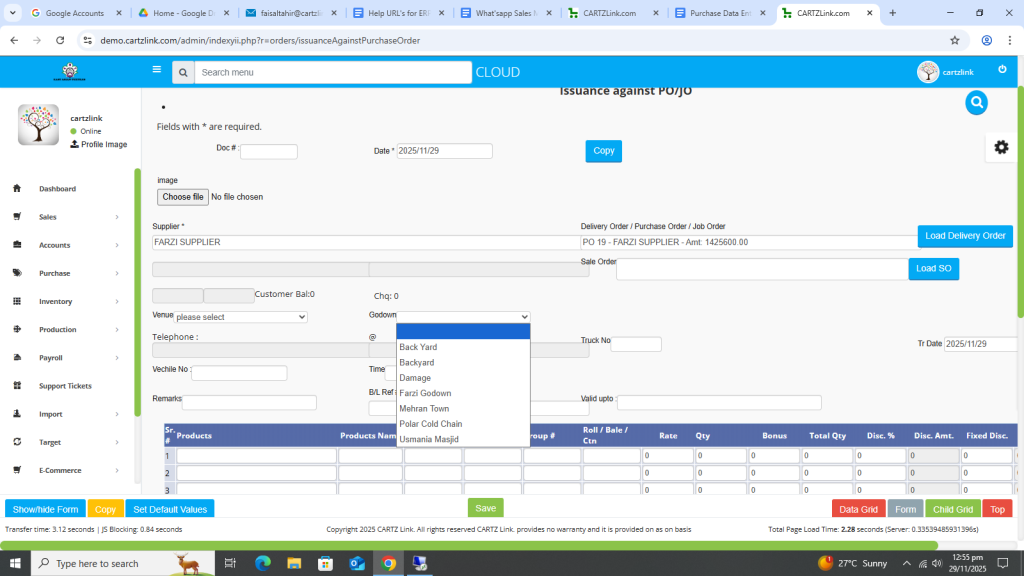The image size is (1024, 576).
Task: Open the settings gear icon
Action: pyautogui.click(x=1001, y=147)
